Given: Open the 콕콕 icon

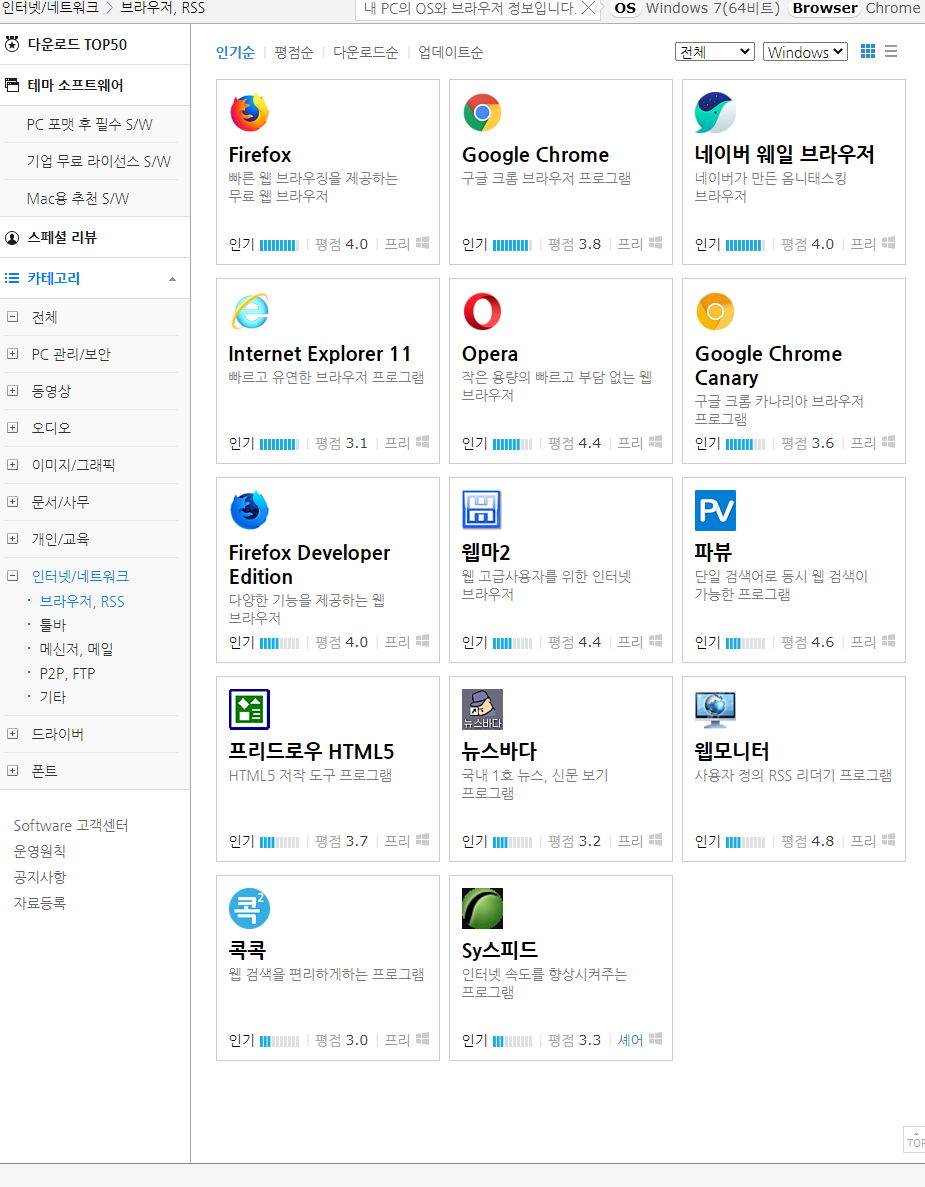Looking at the screenshot, I should coord(249,908).
